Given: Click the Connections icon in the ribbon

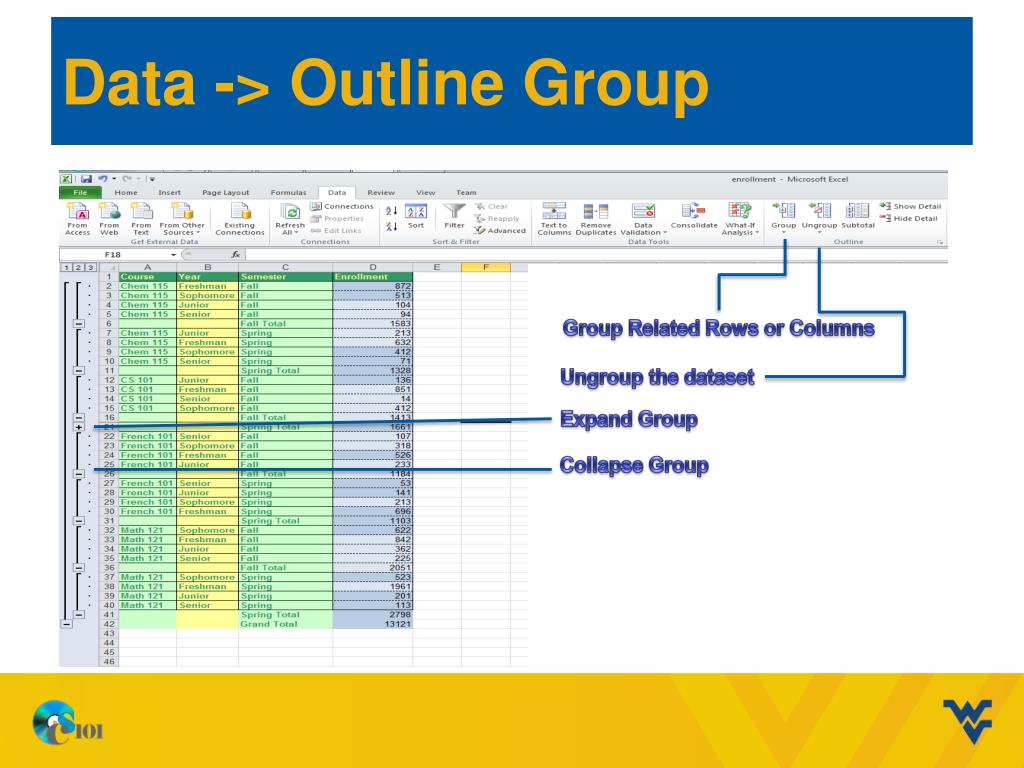Looking at the screenshot, I should [342, 206].
